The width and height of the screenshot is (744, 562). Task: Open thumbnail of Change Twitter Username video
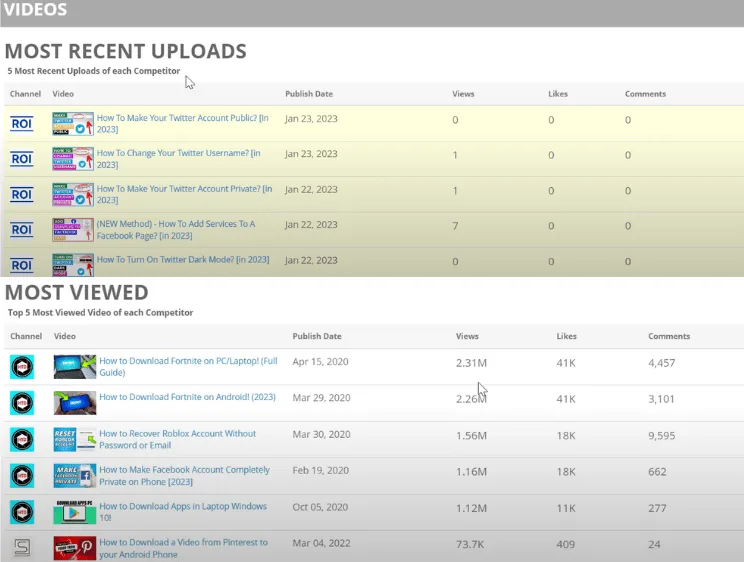pos(73,159)
